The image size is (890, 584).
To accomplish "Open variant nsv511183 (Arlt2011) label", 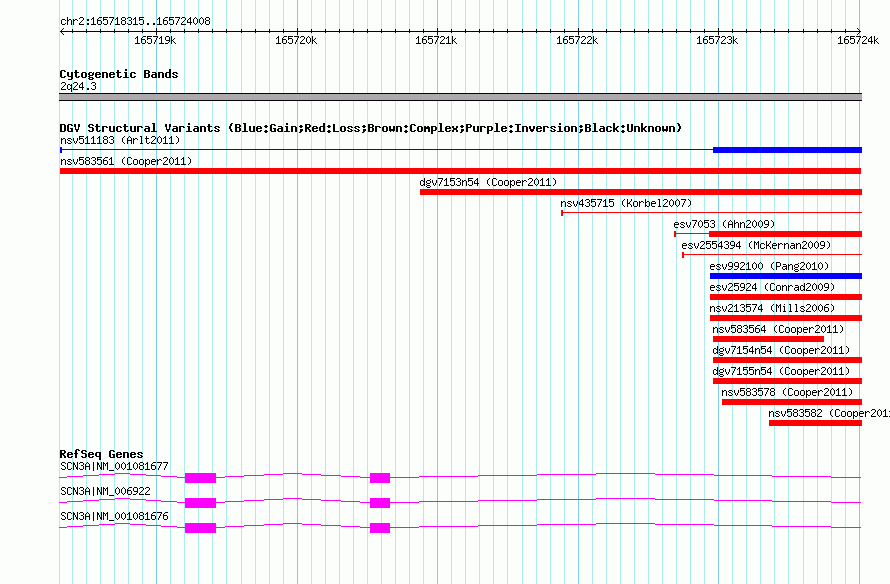I will click(x=120, y=140).
